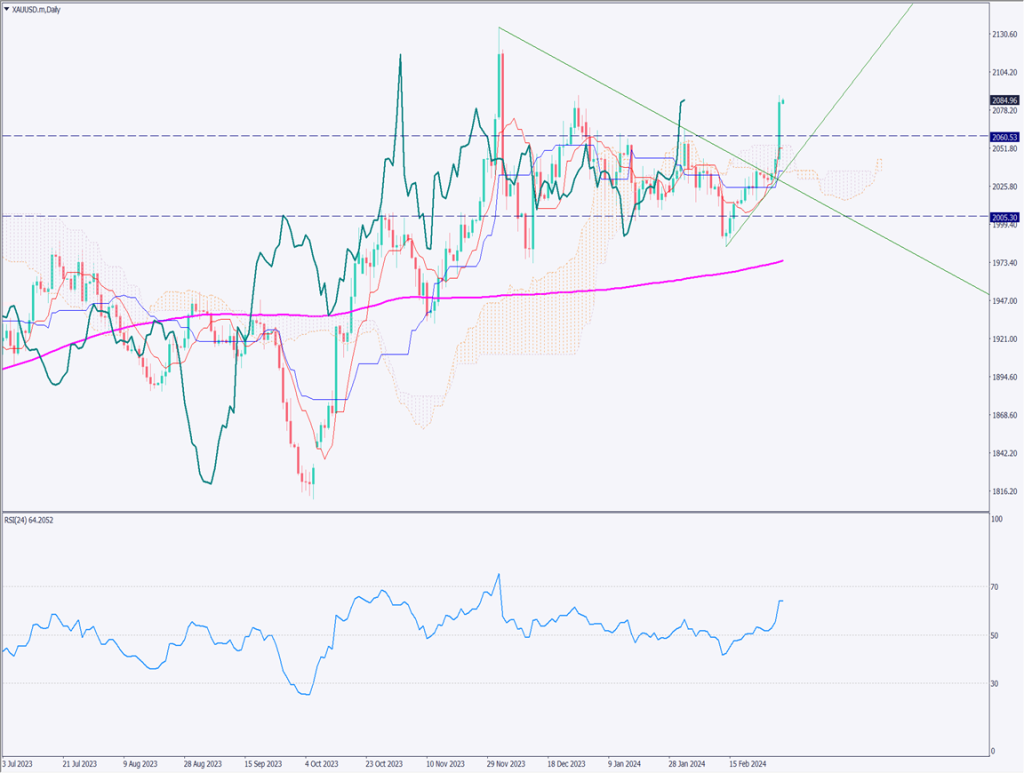Screen dimensions: 1024x773
Task: Click the RSI 100 level axis label
Action: (996, 520)
